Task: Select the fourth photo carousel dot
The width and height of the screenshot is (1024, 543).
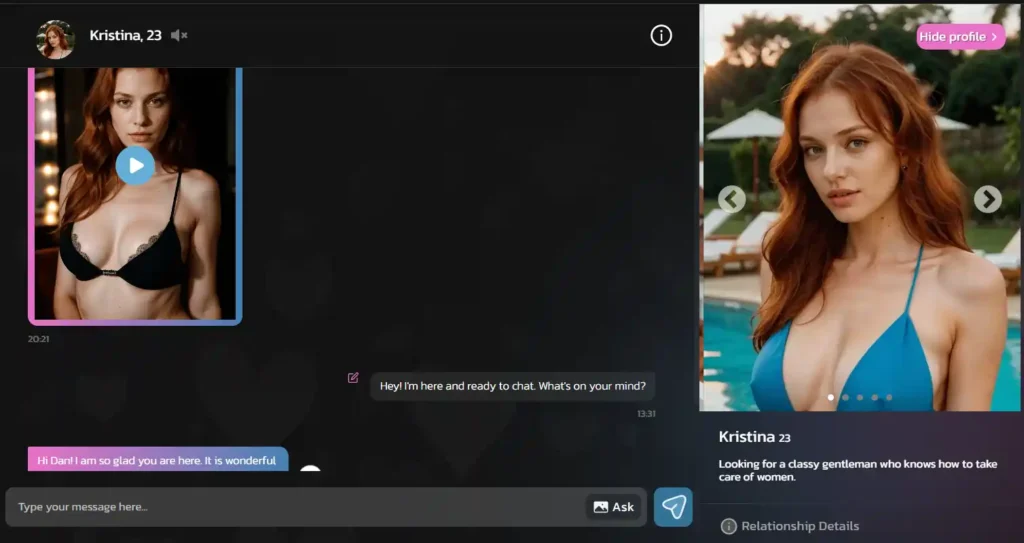Action: tap(874, 397)
